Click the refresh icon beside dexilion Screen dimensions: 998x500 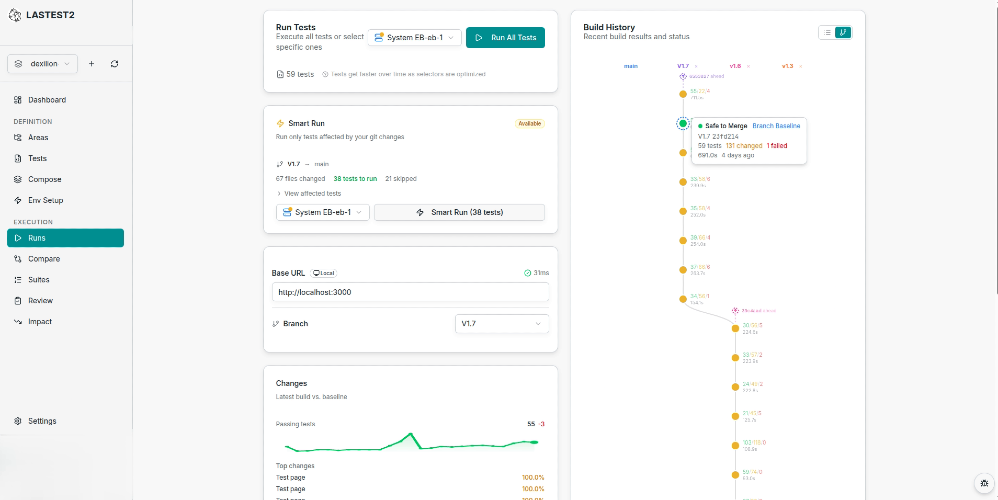[115, 64]
